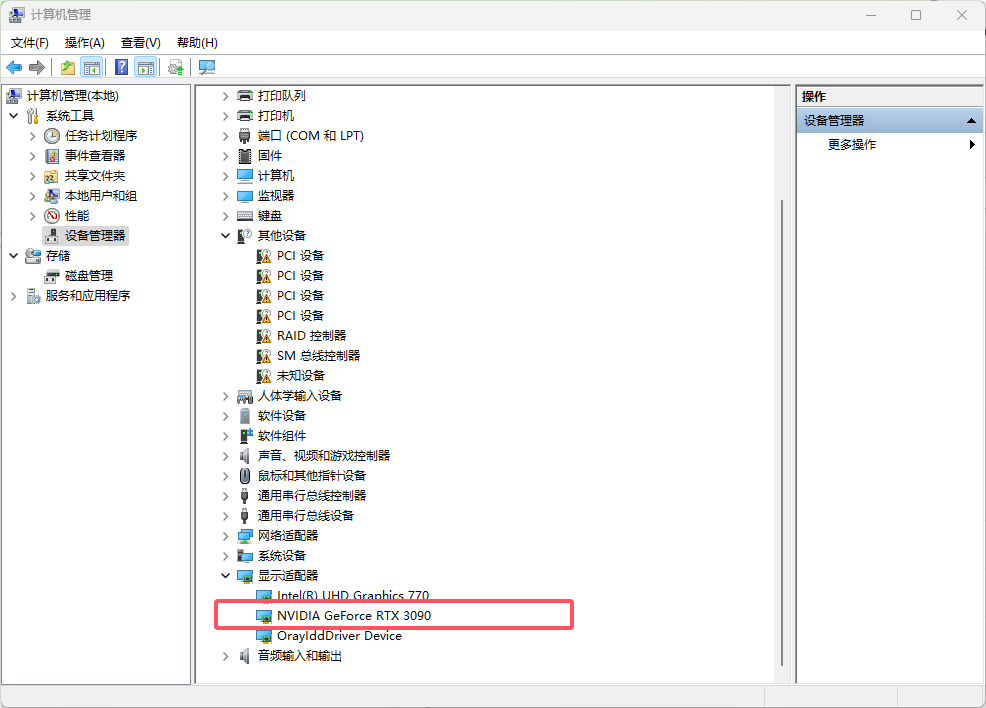986x708 pixels.
Task: Click the 人体学输入设备 icon
Action: click(x=245, y=396)
